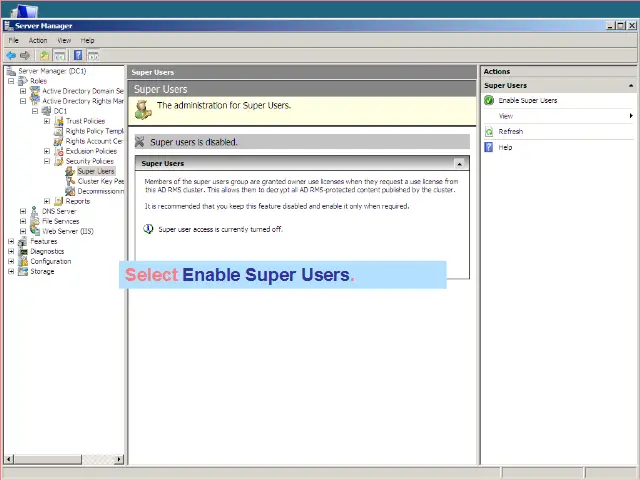This screenshot has height=480, width=640.
Task: Click the Refresh icon in Actions pane
Action: click(489, 131)
